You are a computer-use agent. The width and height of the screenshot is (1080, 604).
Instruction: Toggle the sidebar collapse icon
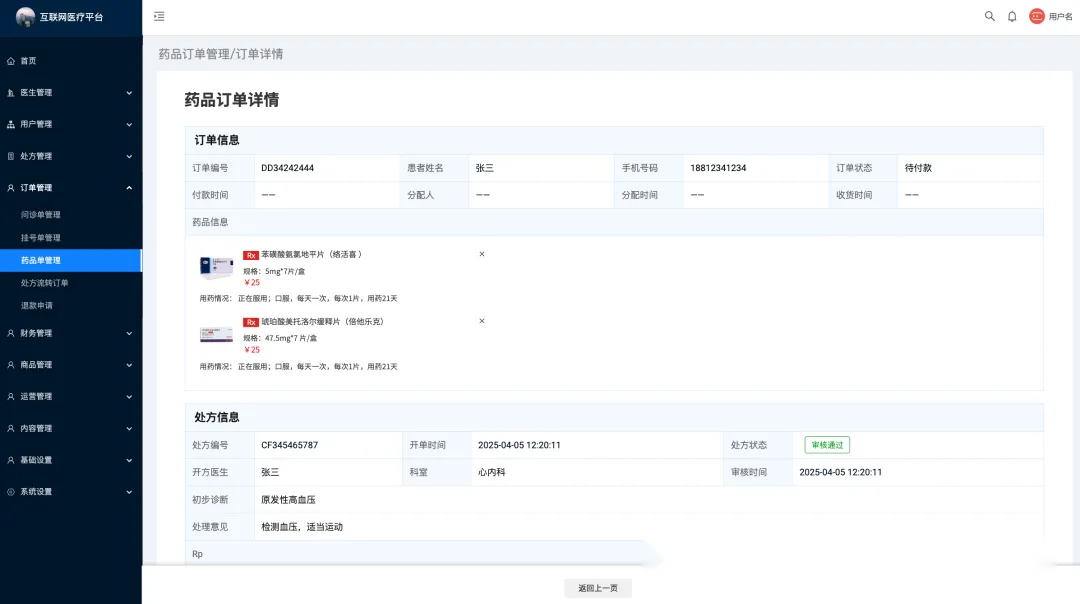[159, 16]
